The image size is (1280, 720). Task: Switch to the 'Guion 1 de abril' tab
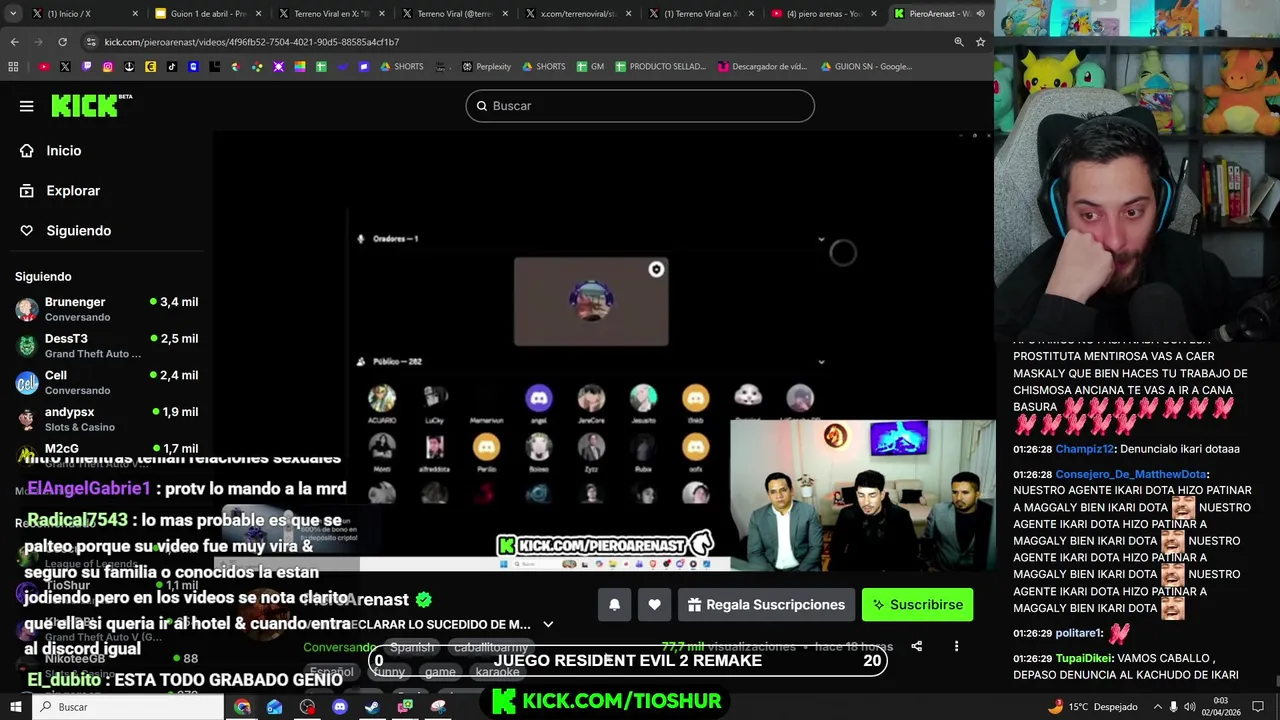coord(208,14)
